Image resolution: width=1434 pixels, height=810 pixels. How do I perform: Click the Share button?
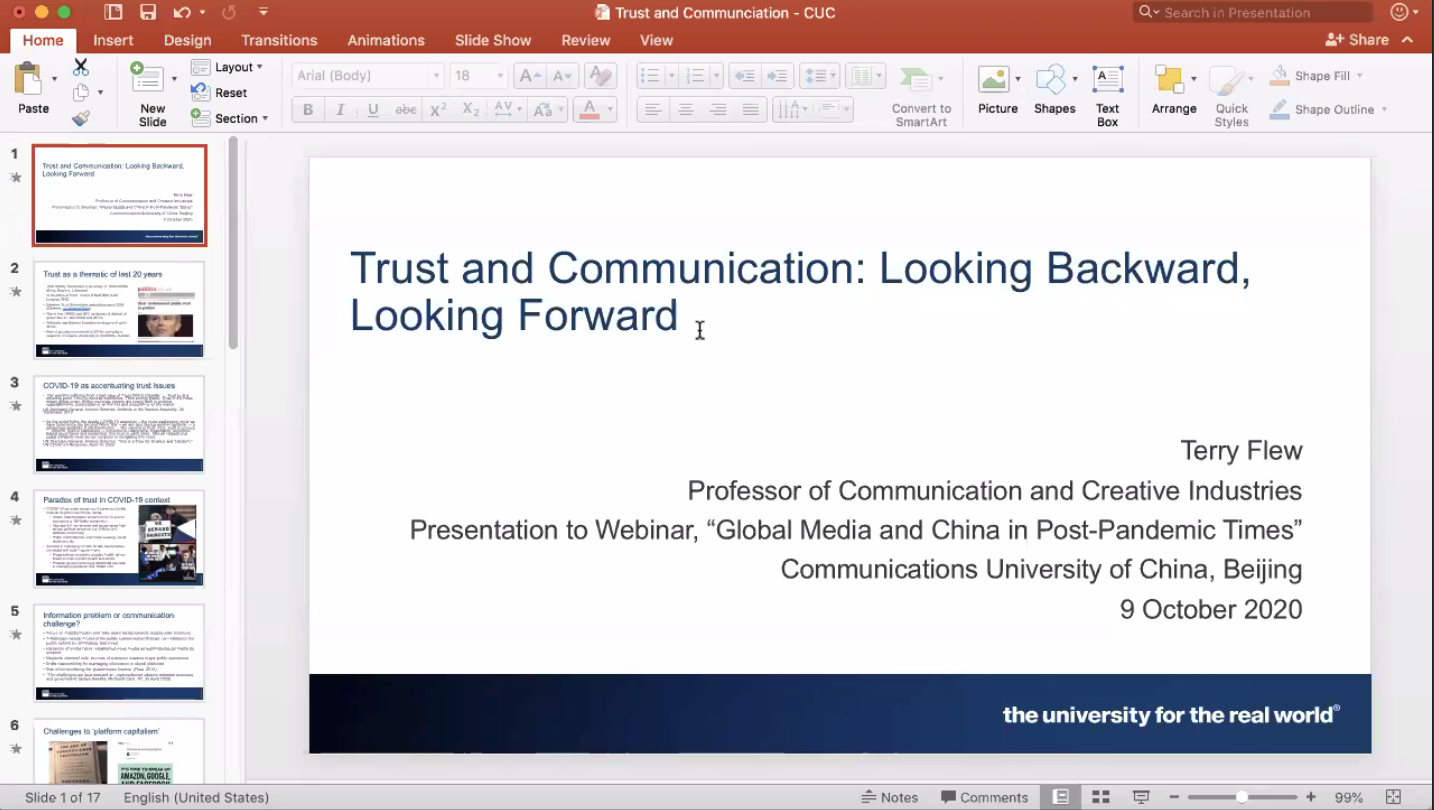click(1357, 40)
